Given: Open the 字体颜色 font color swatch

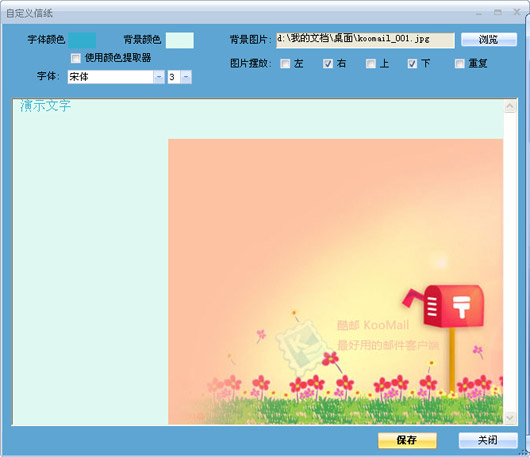Looking at the screenshot, I should click(82, 40).
